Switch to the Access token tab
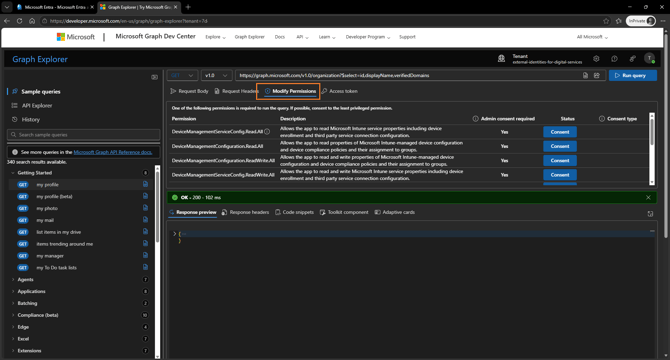 coord(340,91)
